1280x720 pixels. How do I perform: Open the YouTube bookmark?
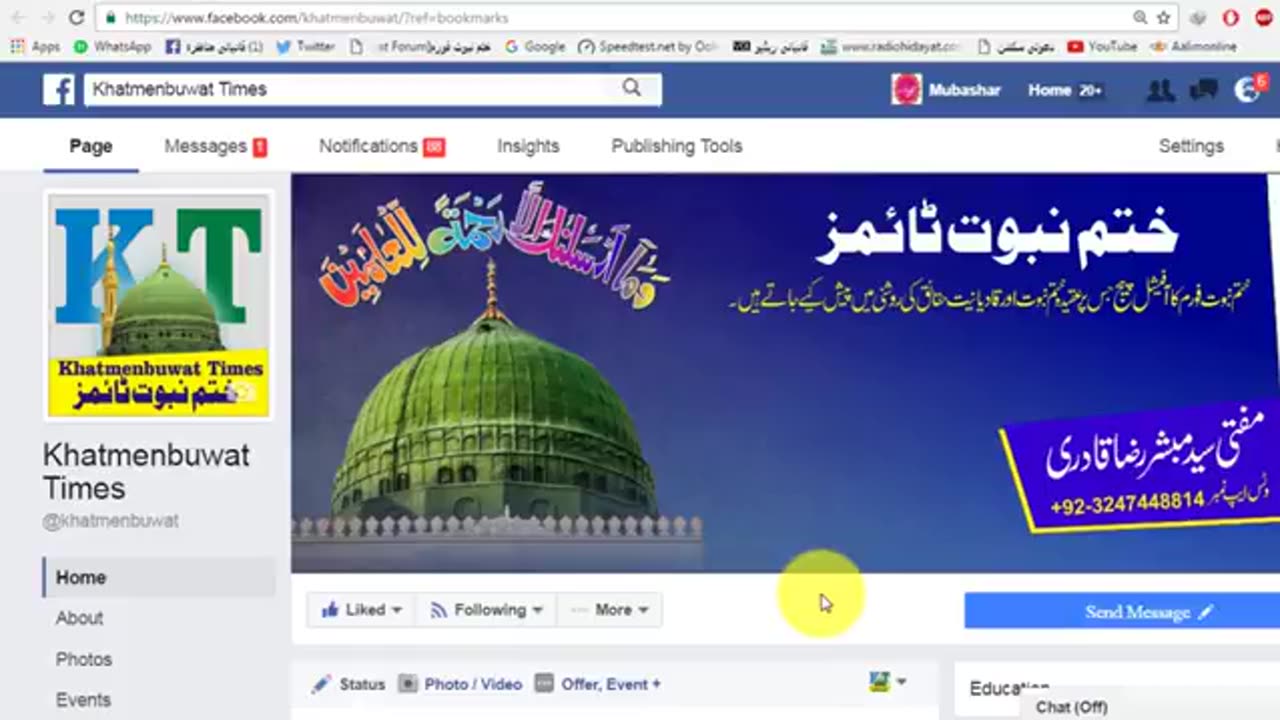[x=1102, y=46]
